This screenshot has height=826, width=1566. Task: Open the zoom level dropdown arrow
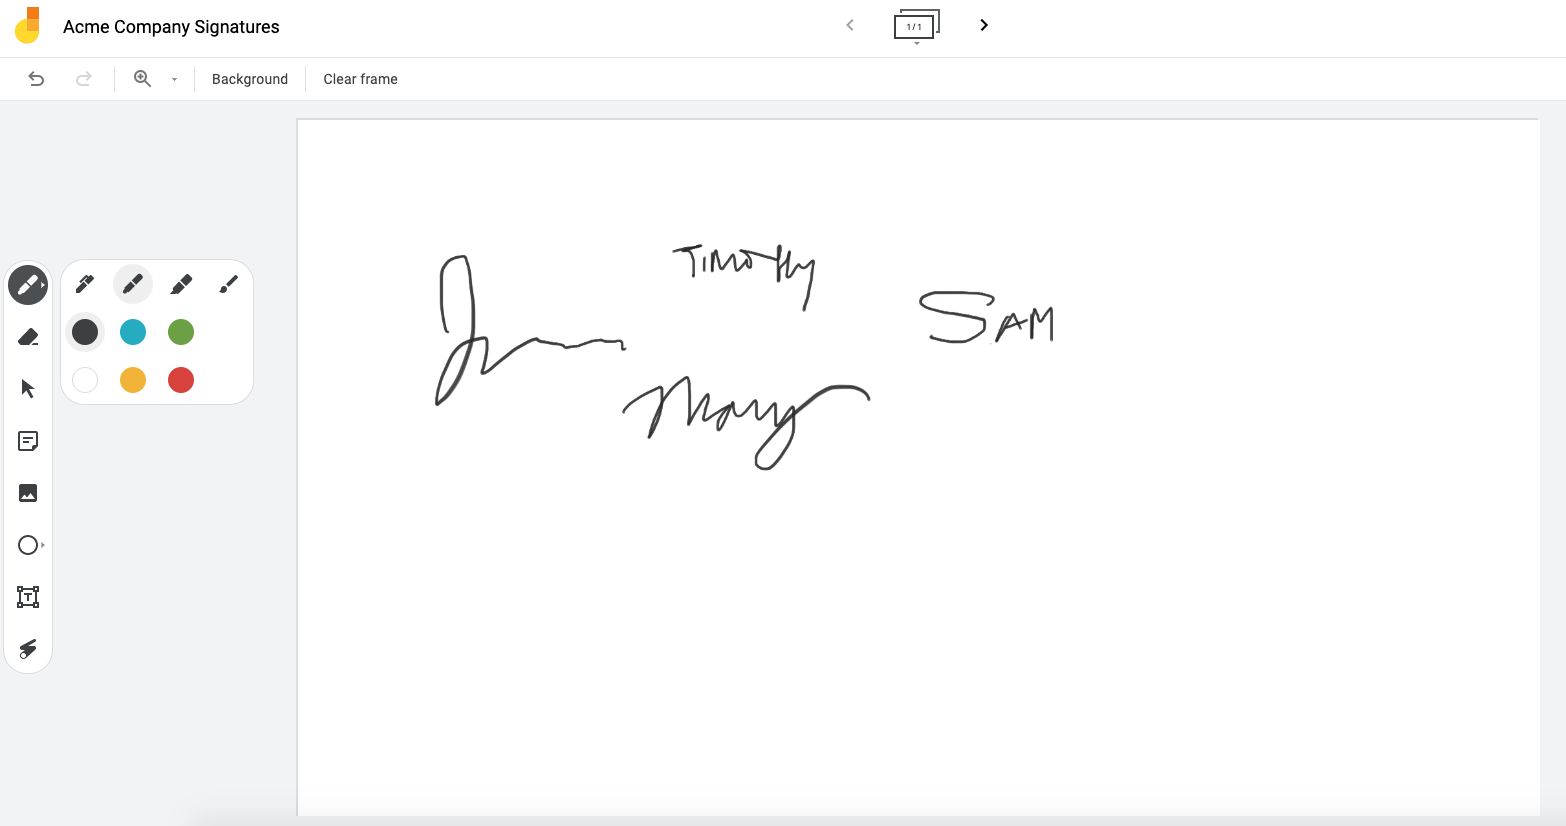(x=174, y=79)
